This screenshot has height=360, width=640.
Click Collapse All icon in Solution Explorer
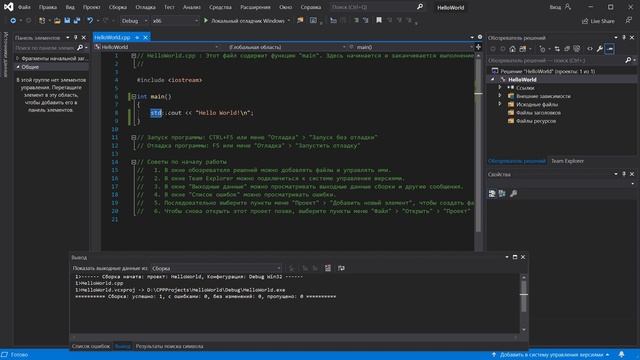567,49
